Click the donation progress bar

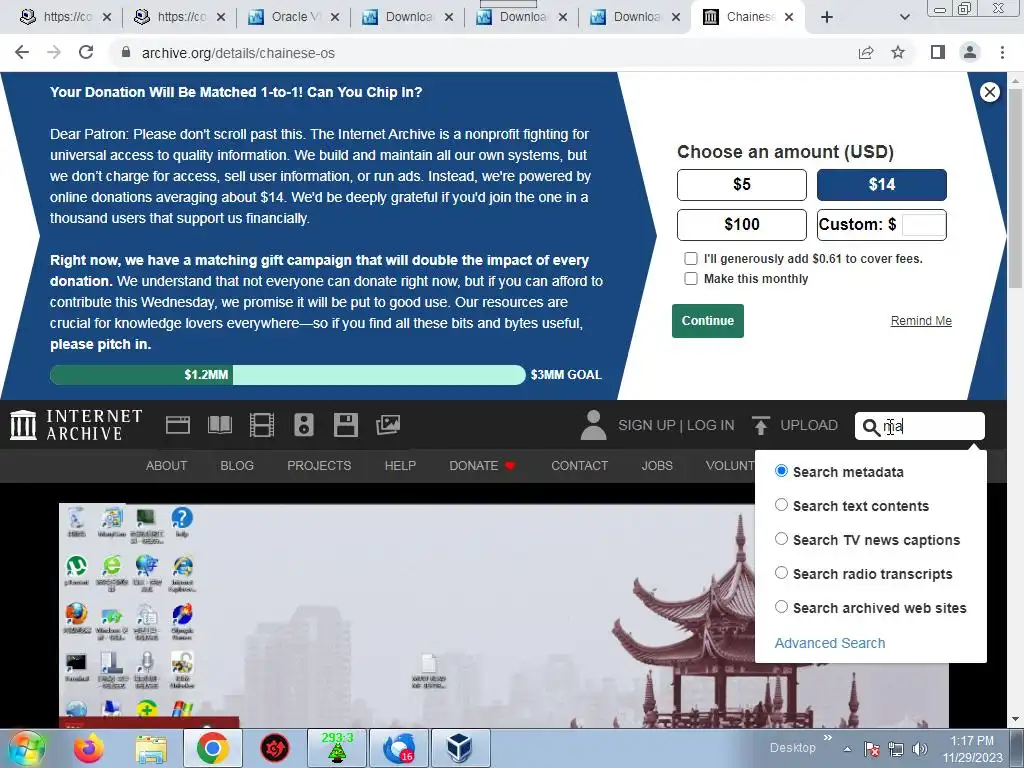click(287, 375)
